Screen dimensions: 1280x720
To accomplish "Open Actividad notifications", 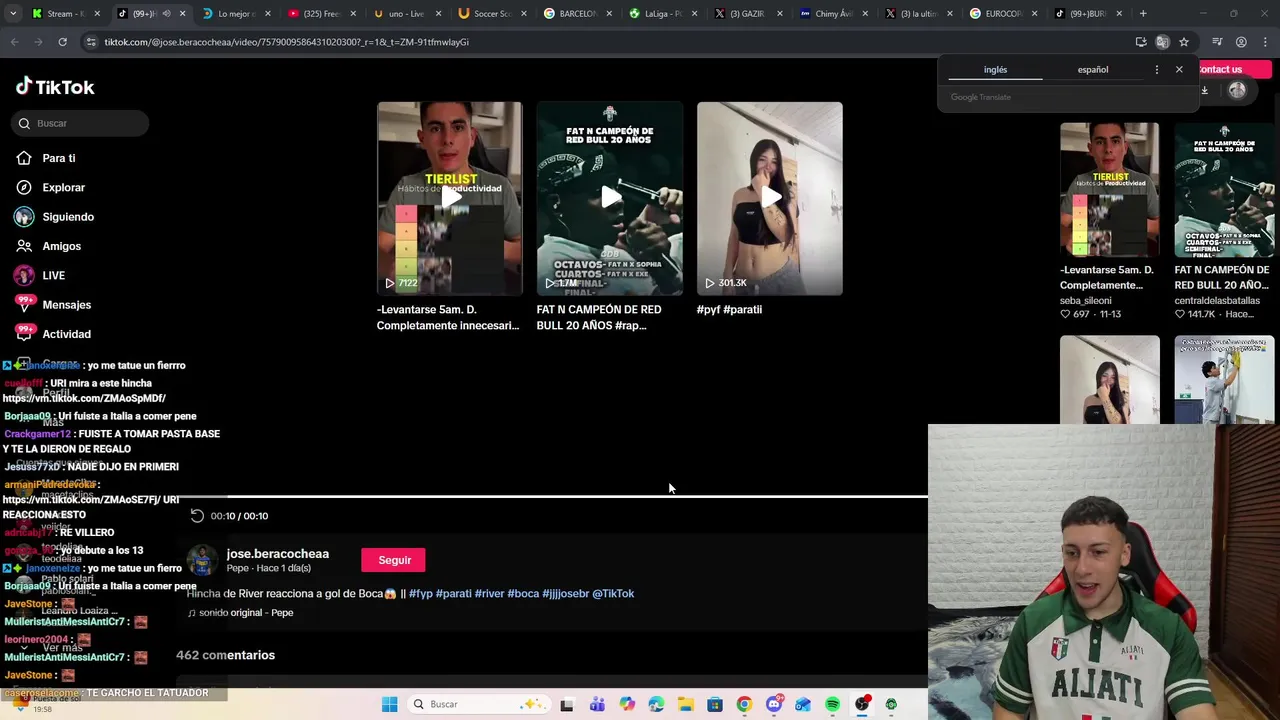I will pyautogui.click(x=66, y=334).
